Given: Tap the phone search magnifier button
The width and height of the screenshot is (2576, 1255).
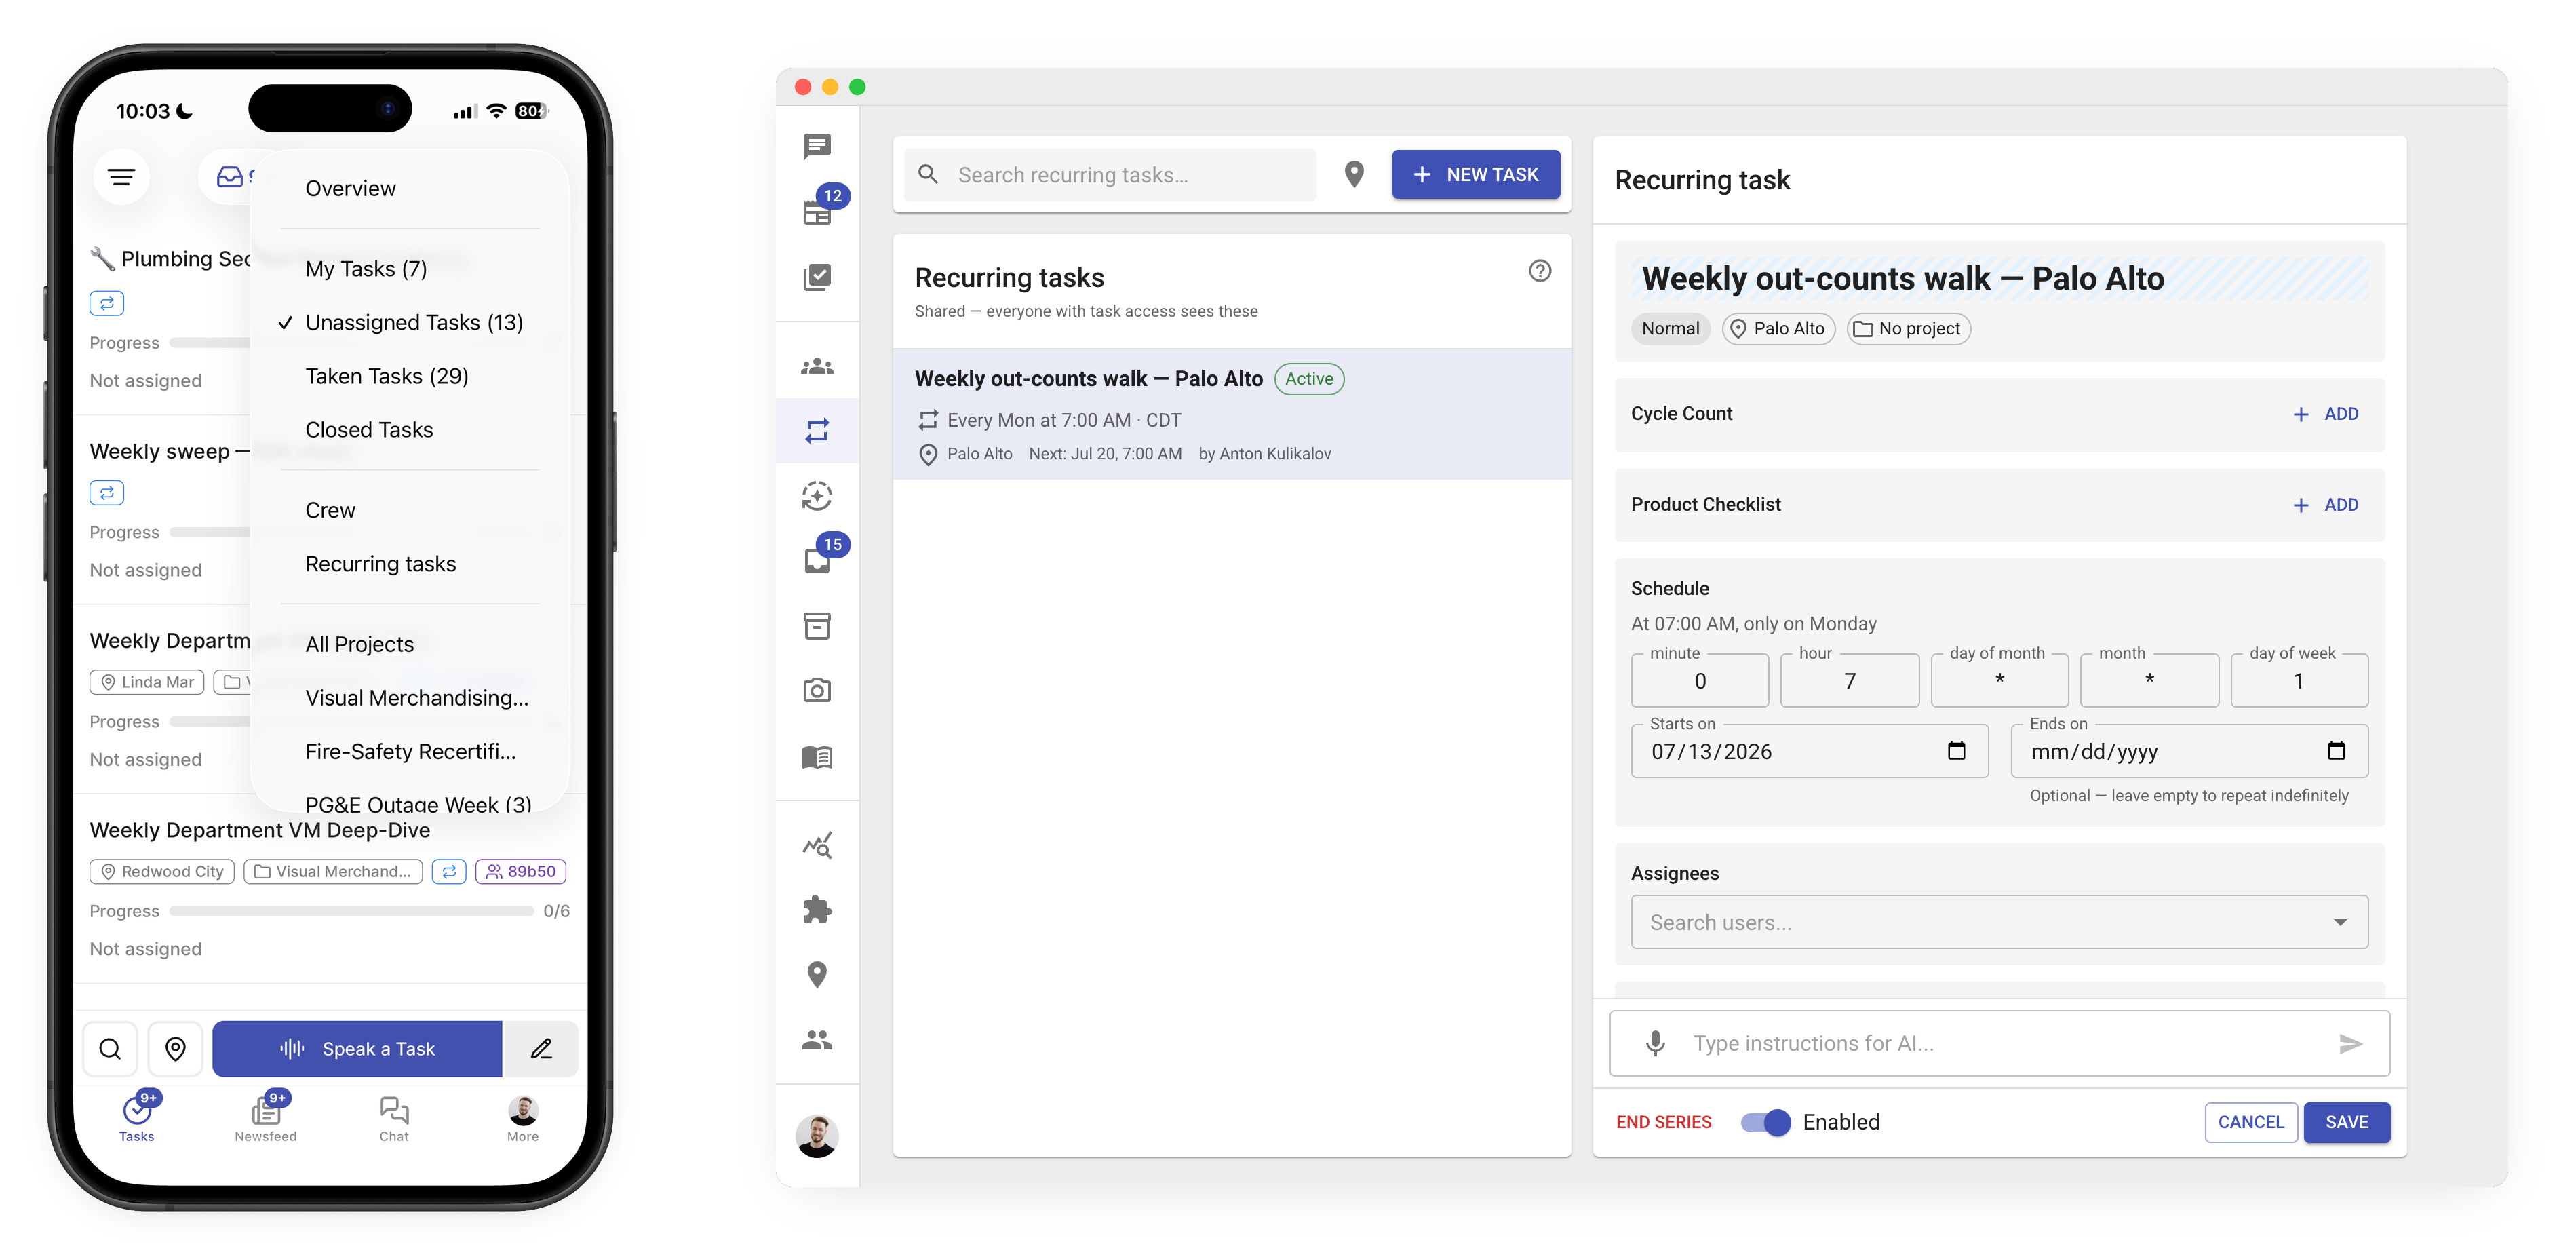Looking at the screenshot, I should pos(110,1049).
